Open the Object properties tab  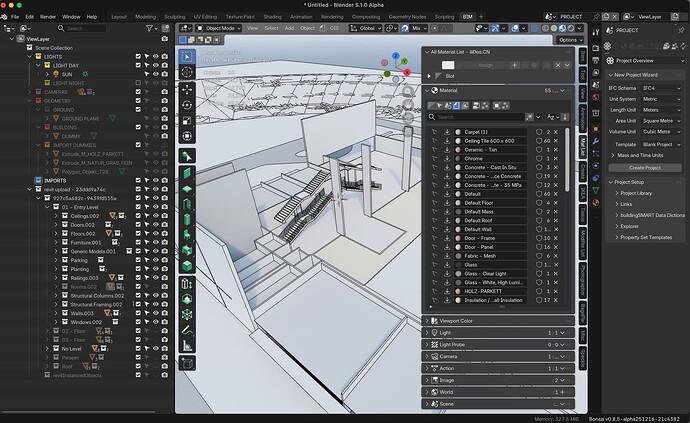point(595,129)
